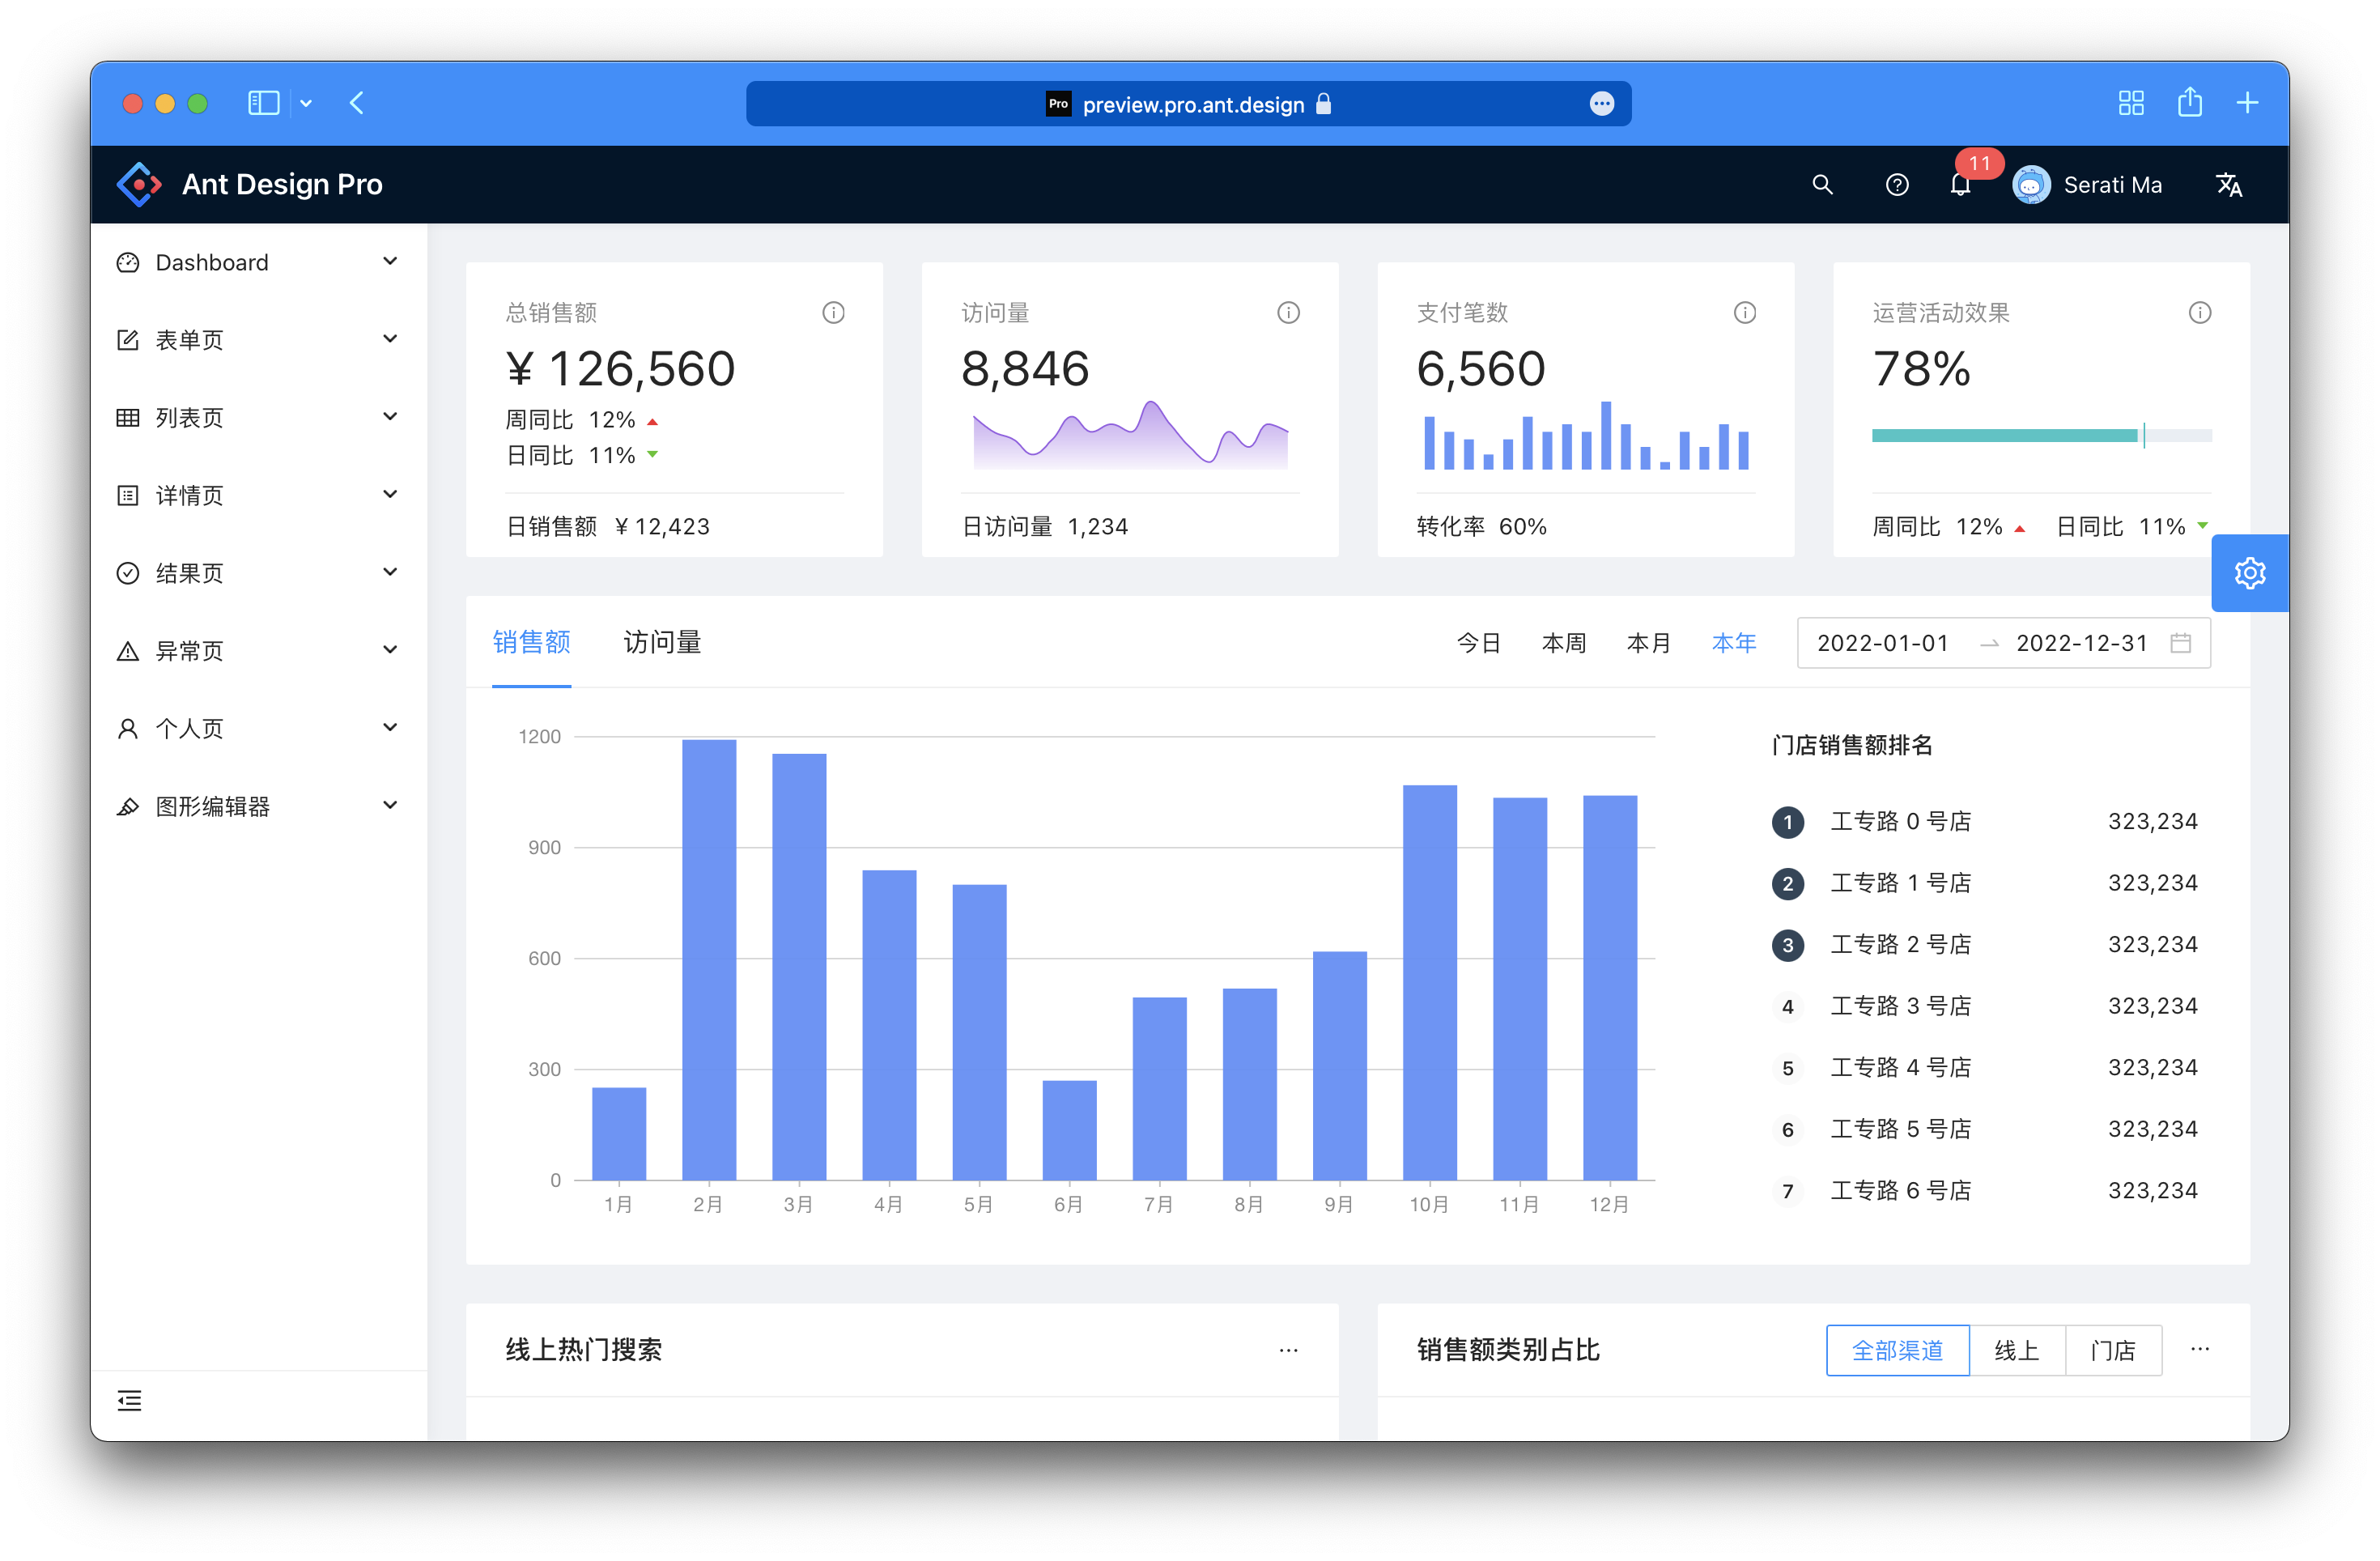Switch to the 访问量 tab
Image resolution: width=2380 pixels, height=1561 pixels.
pos(662,642)
